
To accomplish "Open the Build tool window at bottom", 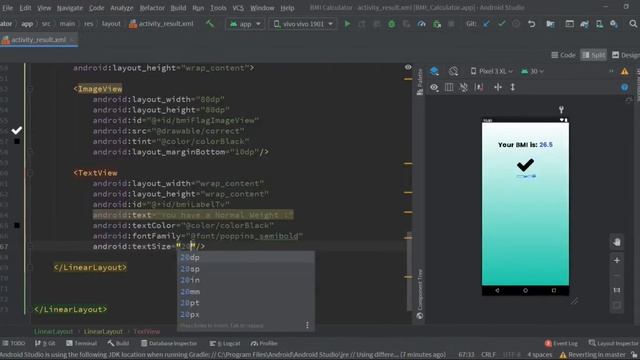I will pos(118,343).
